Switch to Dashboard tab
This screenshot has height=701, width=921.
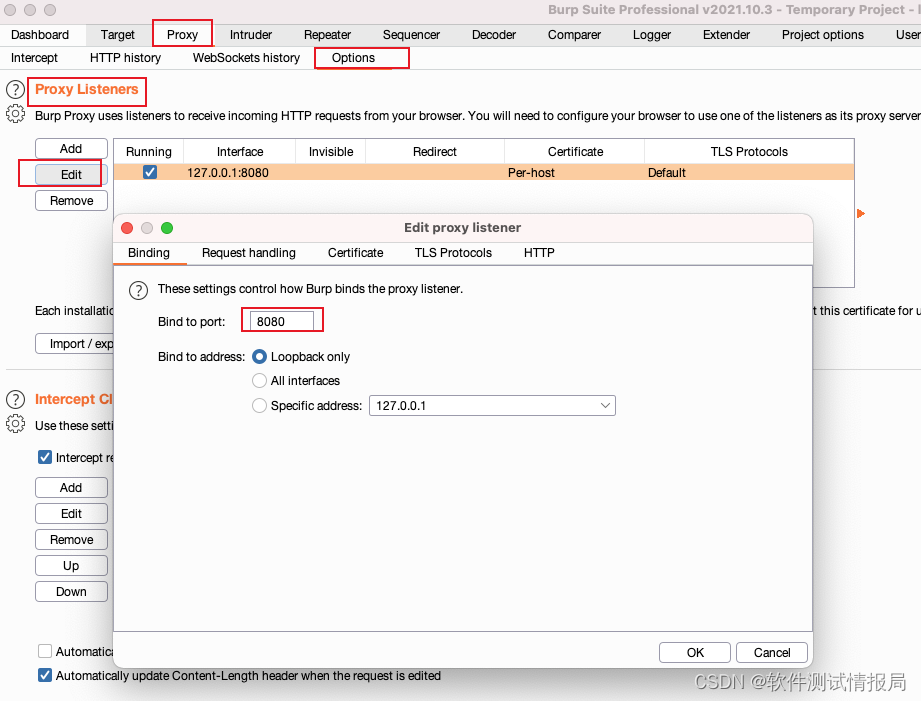40,35
